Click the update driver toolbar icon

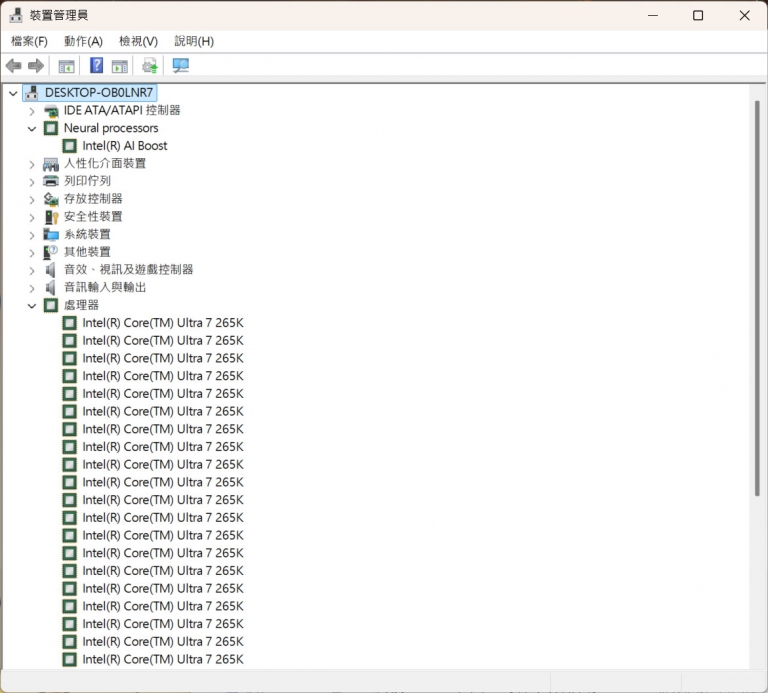(150, 66)
